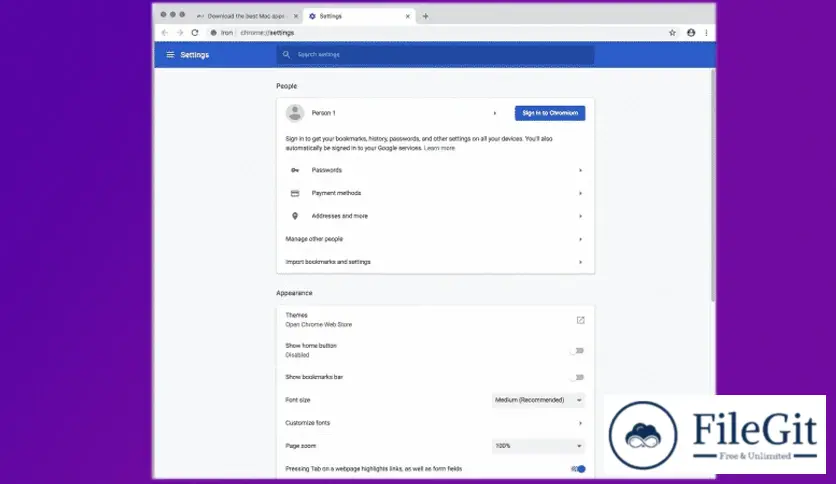Go forward with the forward arrow
Screen dimensions: 836x484
point(180,33)
